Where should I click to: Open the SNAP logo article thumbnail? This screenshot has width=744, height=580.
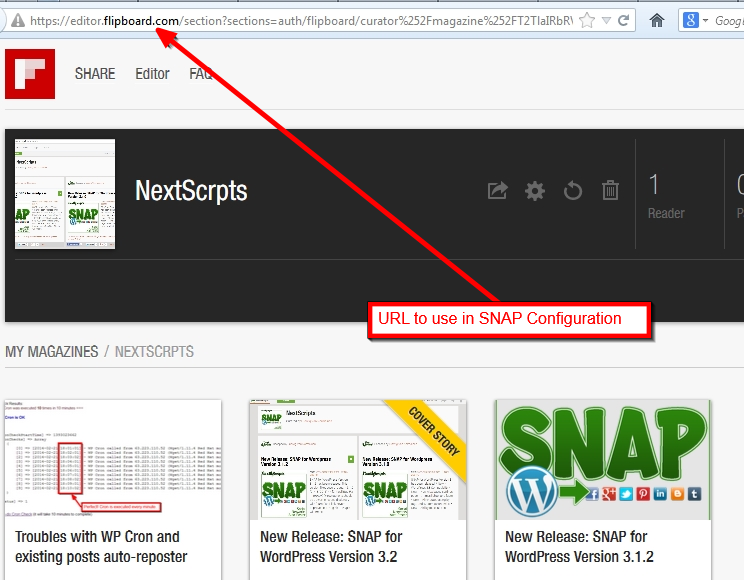point(603,459)
